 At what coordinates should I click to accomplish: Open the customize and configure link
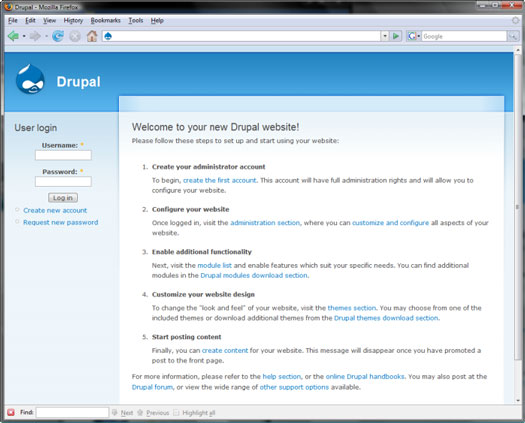click(x=390, y=223)
